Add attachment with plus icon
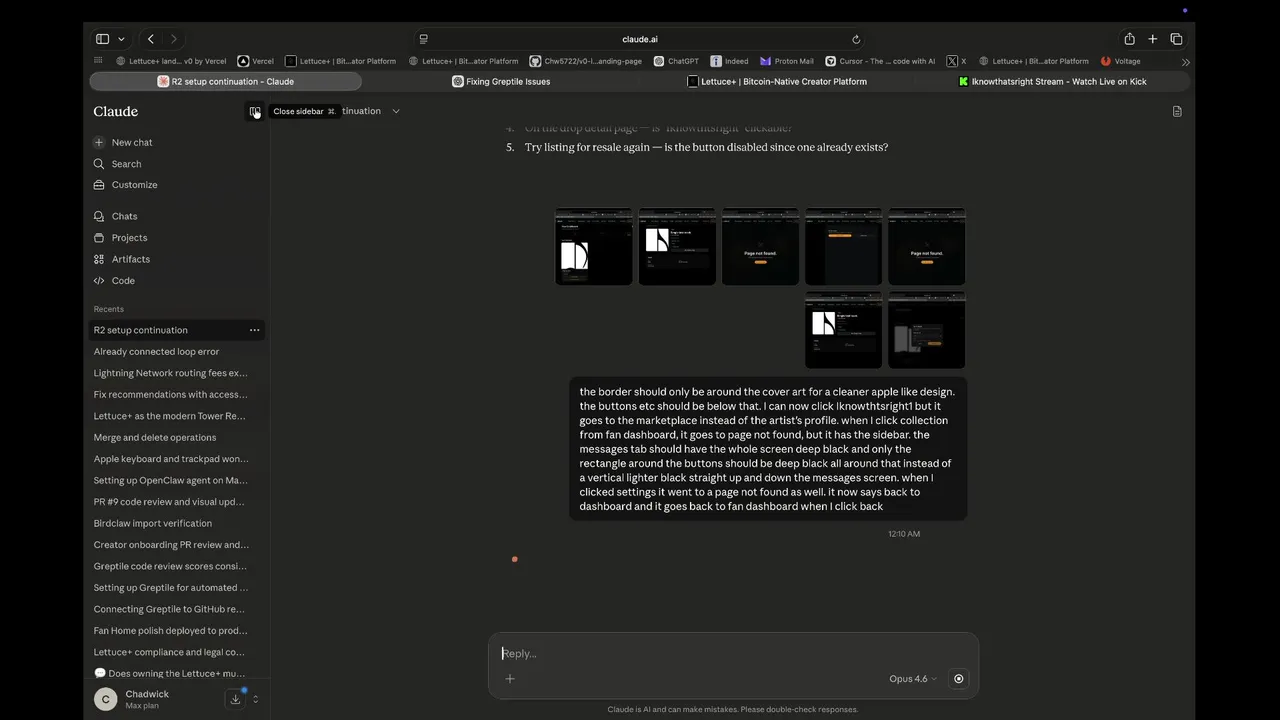 510,679
